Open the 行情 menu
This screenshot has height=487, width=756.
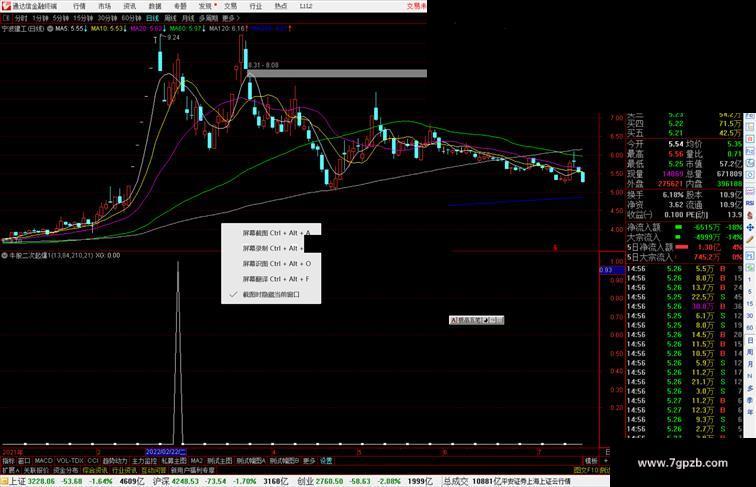(79, 6)
